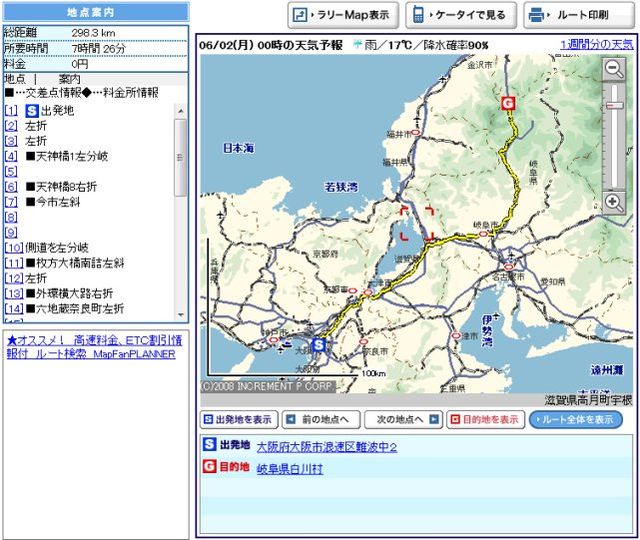Click the 目的地を表示 button

point(485,419)
